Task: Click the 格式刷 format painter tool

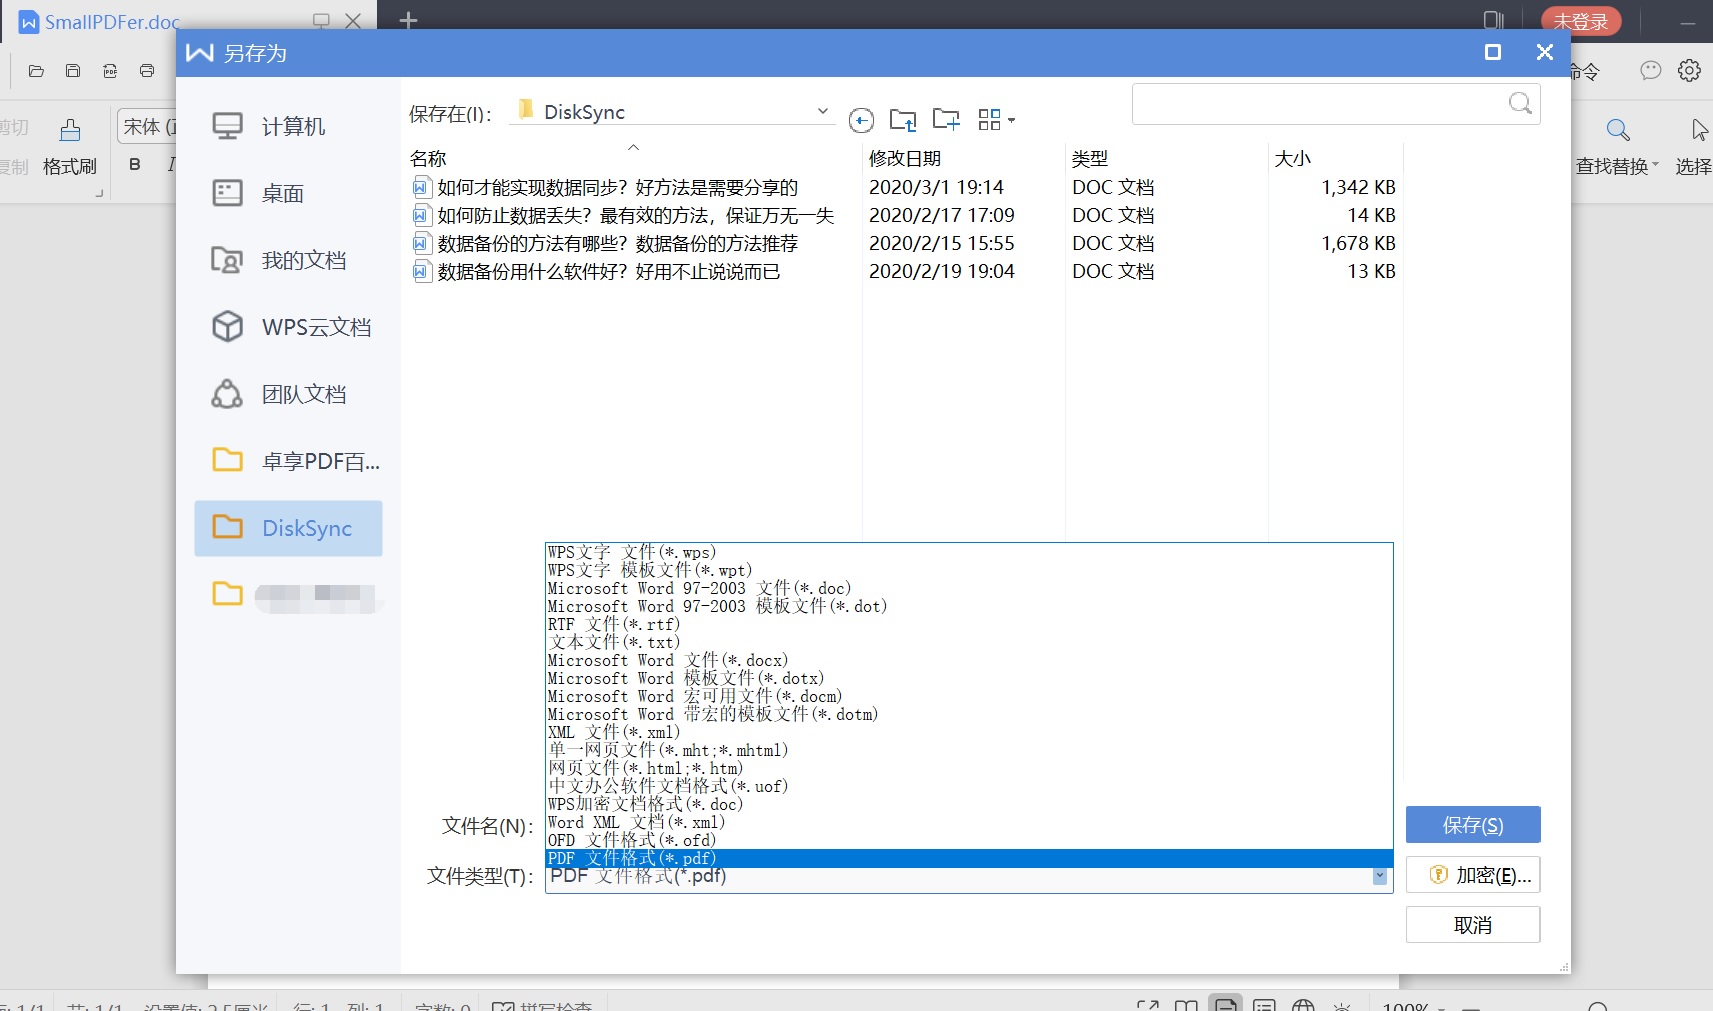Action: point(70,147)
